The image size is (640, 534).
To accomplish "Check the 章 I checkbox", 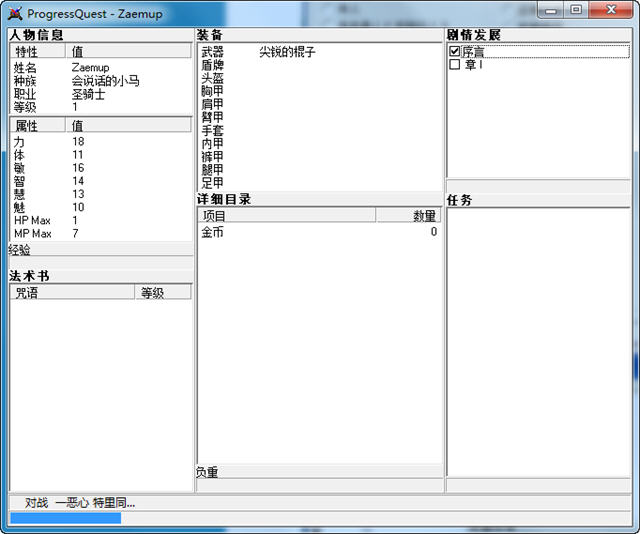I will pyautogui.click(x=455, y=64).
